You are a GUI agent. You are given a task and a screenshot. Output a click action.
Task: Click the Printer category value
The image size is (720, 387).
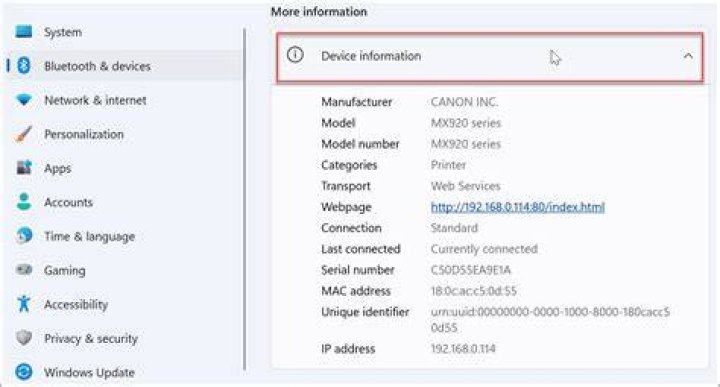[x=448, y=165]
